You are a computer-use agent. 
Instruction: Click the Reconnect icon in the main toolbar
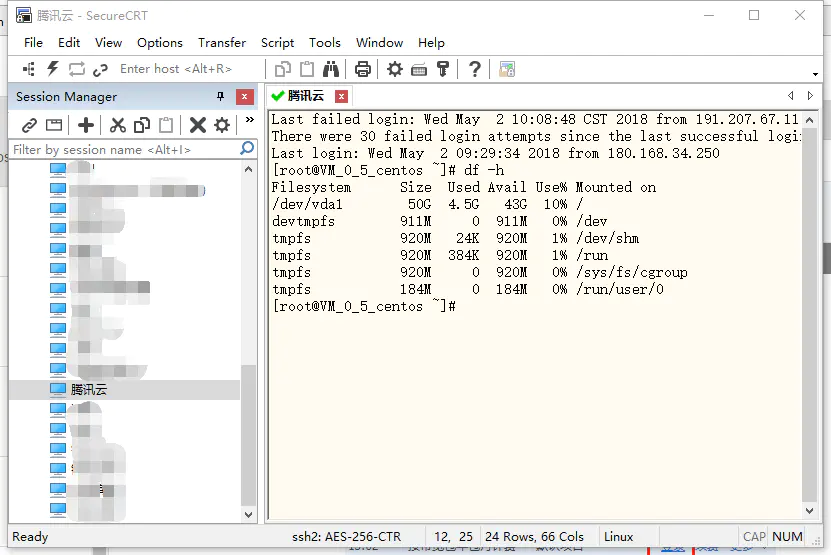point(77,69)
